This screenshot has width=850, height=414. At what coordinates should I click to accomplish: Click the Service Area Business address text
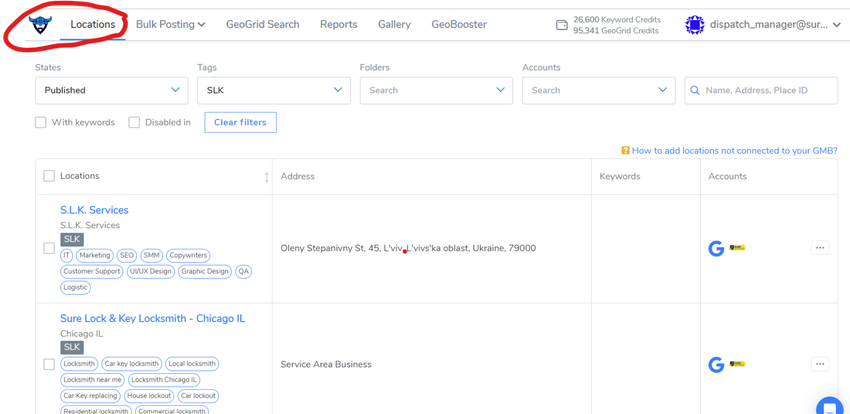[326, 364]
